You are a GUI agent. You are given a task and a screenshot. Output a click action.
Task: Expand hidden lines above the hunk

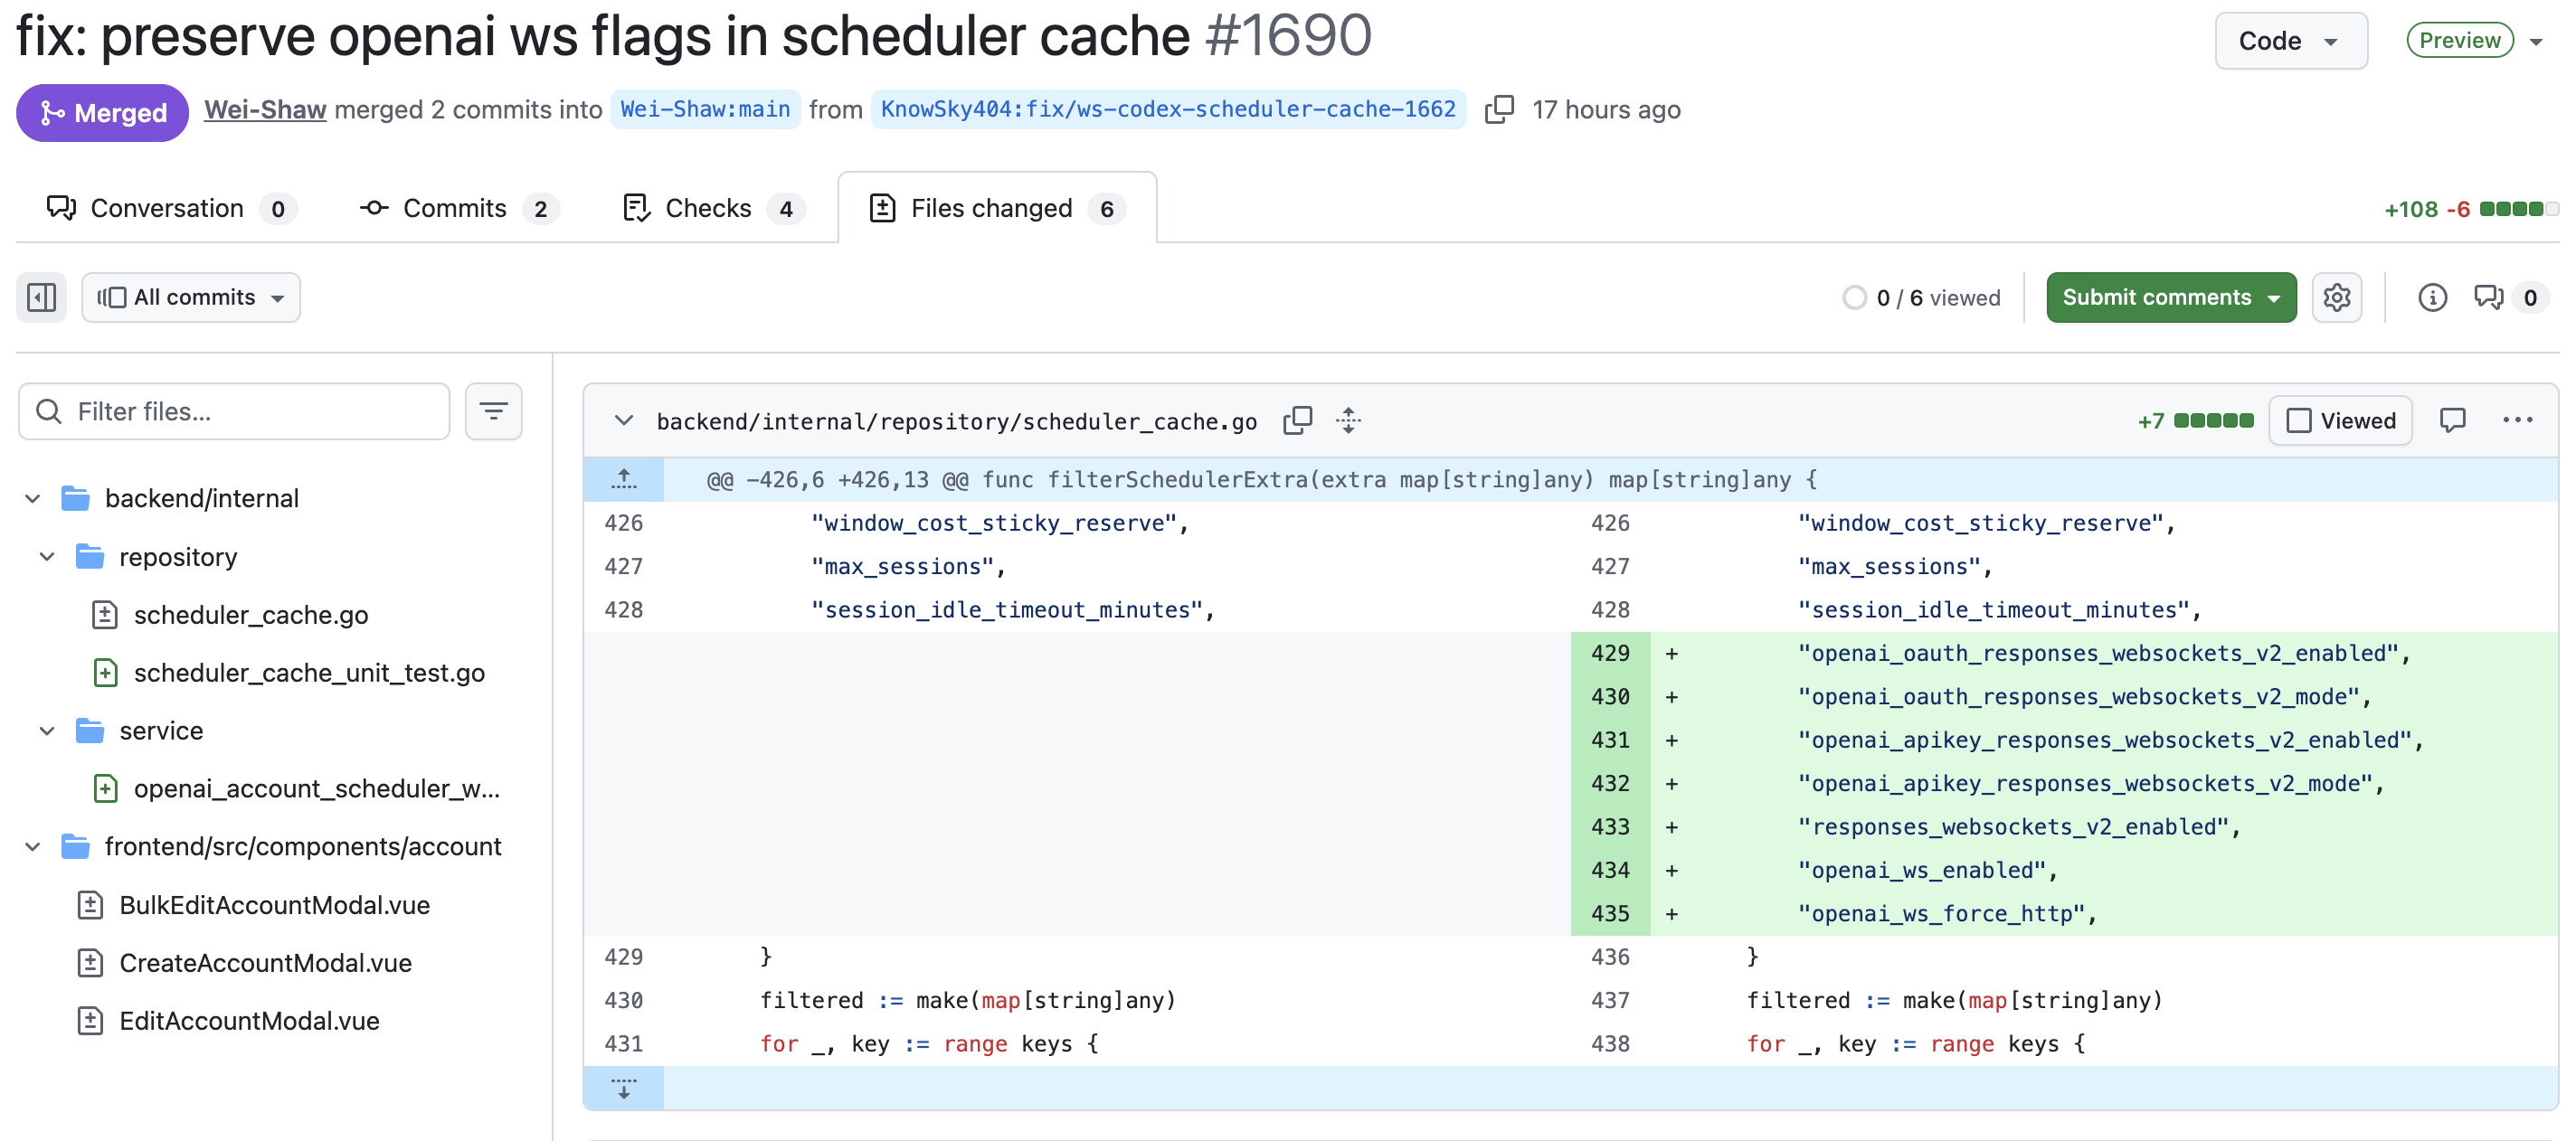coord(624,479)
